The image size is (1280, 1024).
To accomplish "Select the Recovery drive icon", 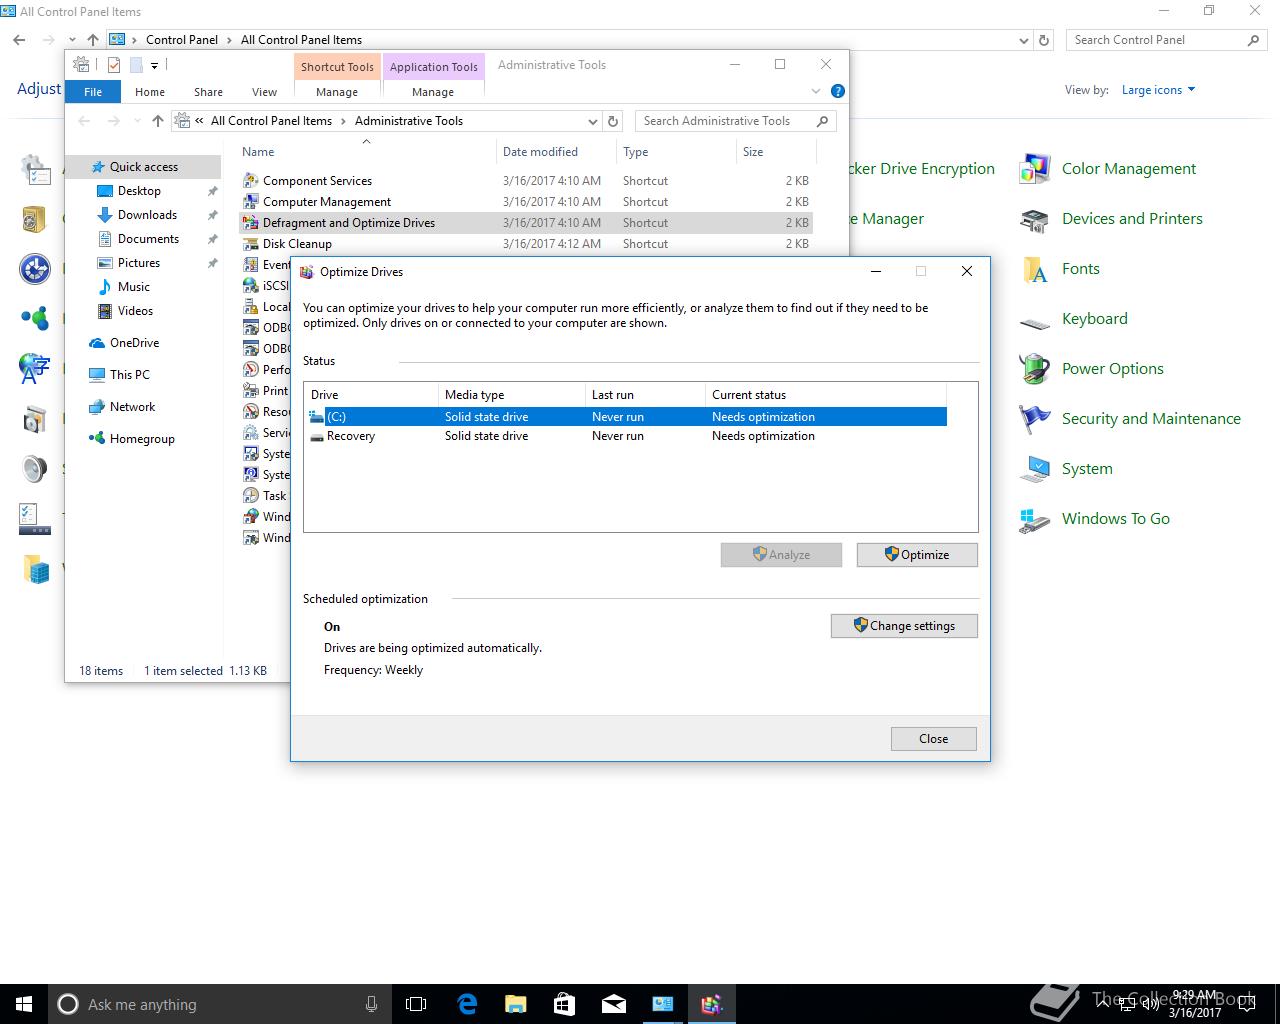I will pos(317,436).
